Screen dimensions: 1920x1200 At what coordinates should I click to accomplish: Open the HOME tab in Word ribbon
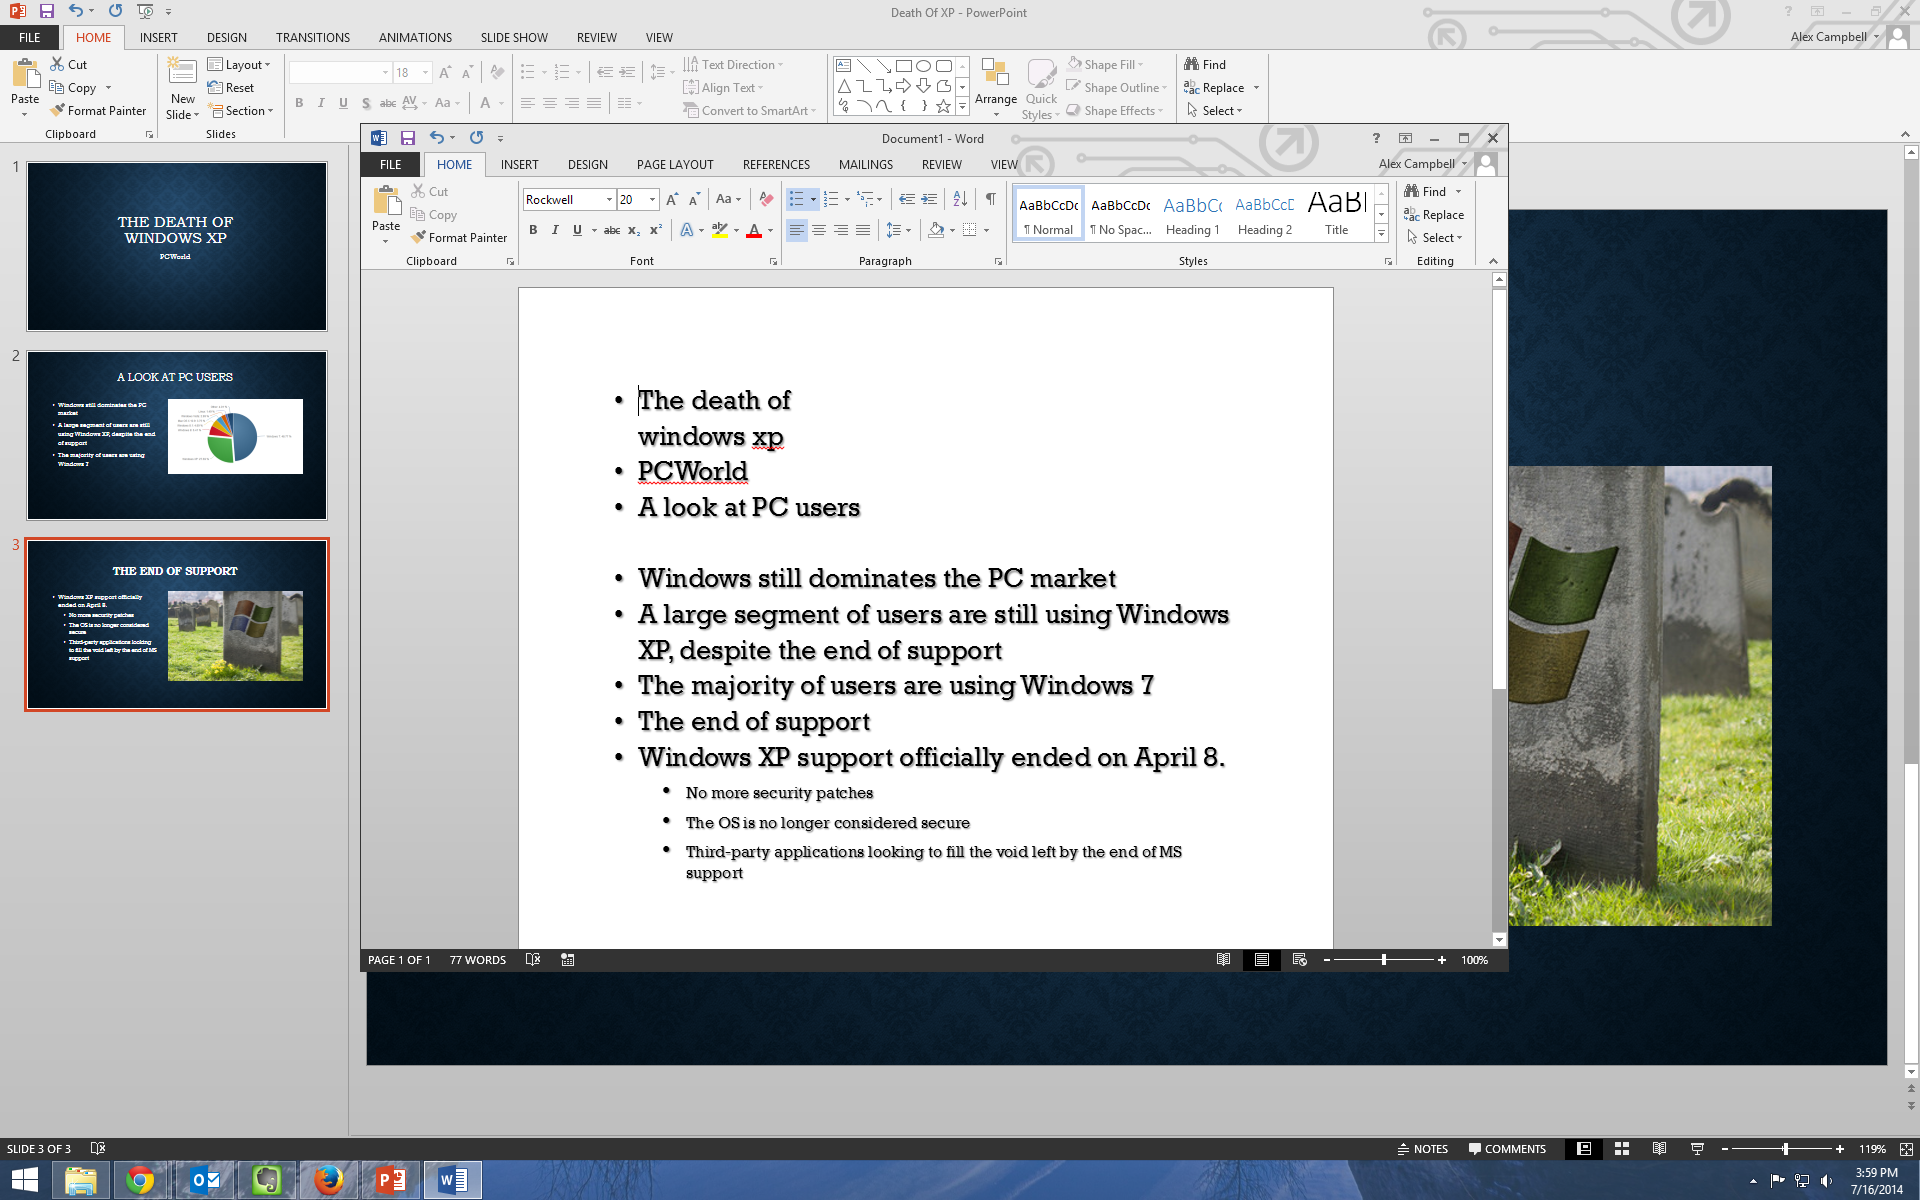pyautogui.click(x=453, y=165)
